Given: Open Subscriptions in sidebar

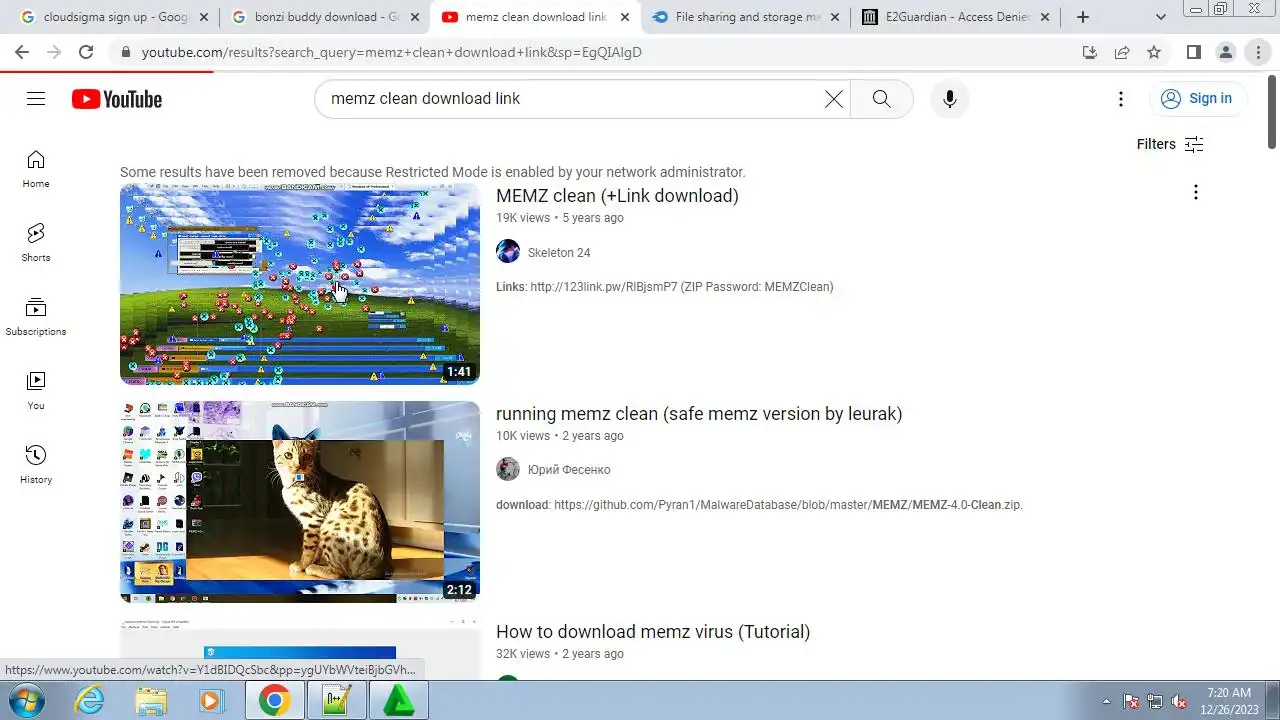Looking at the screenshot, I should point(36,317).
